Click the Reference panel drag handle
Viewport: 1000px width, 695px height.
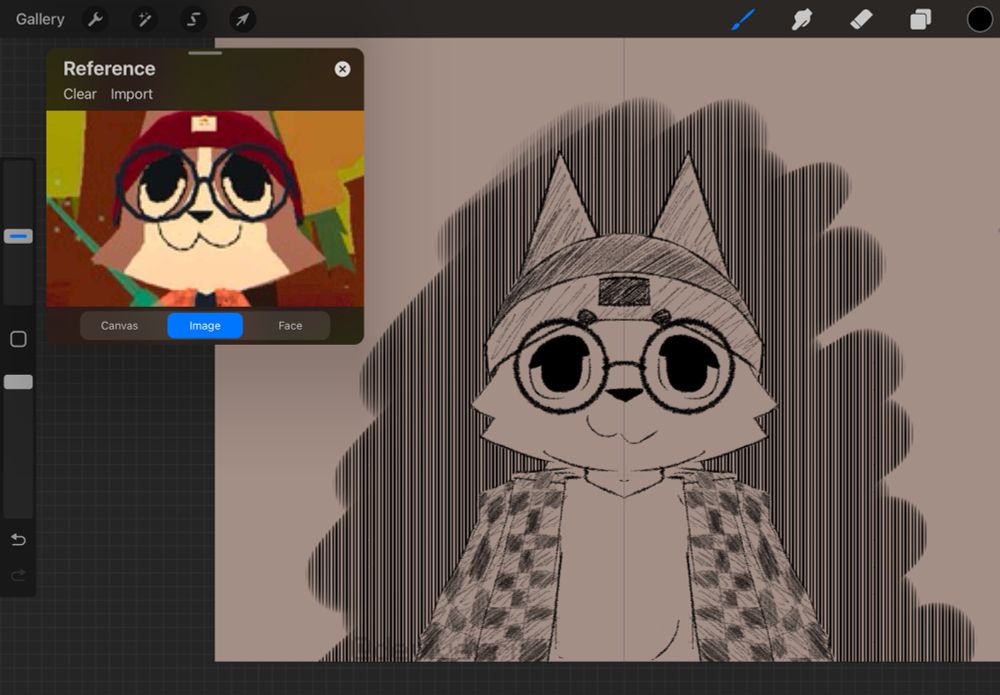point(205,53)
